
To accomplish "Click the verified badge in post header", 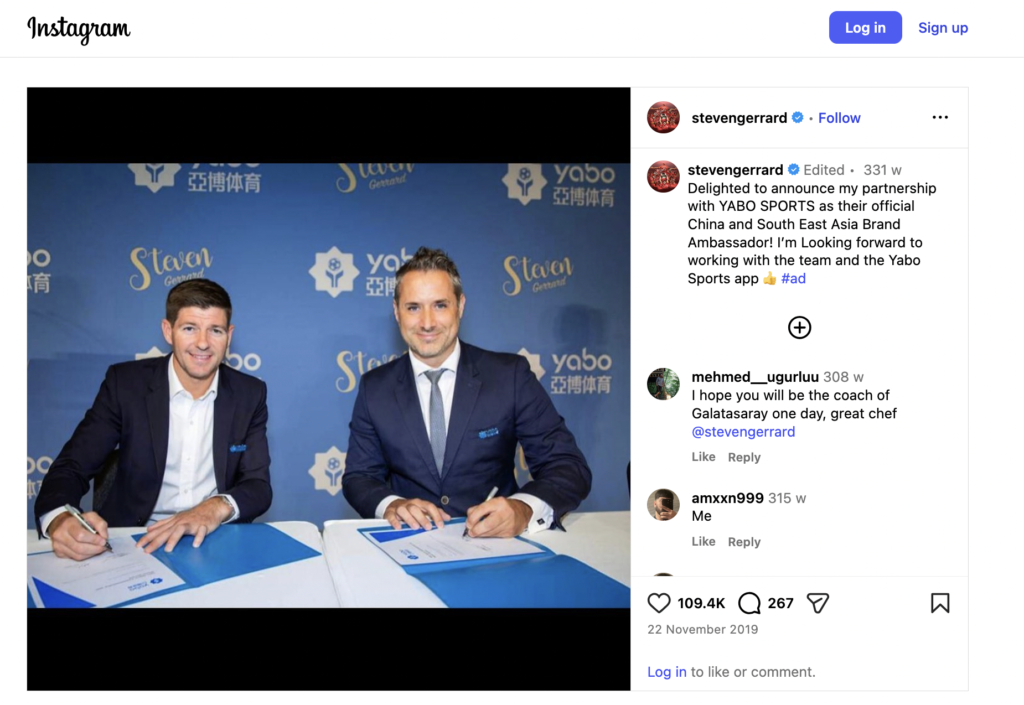I will tap(797, 118).
